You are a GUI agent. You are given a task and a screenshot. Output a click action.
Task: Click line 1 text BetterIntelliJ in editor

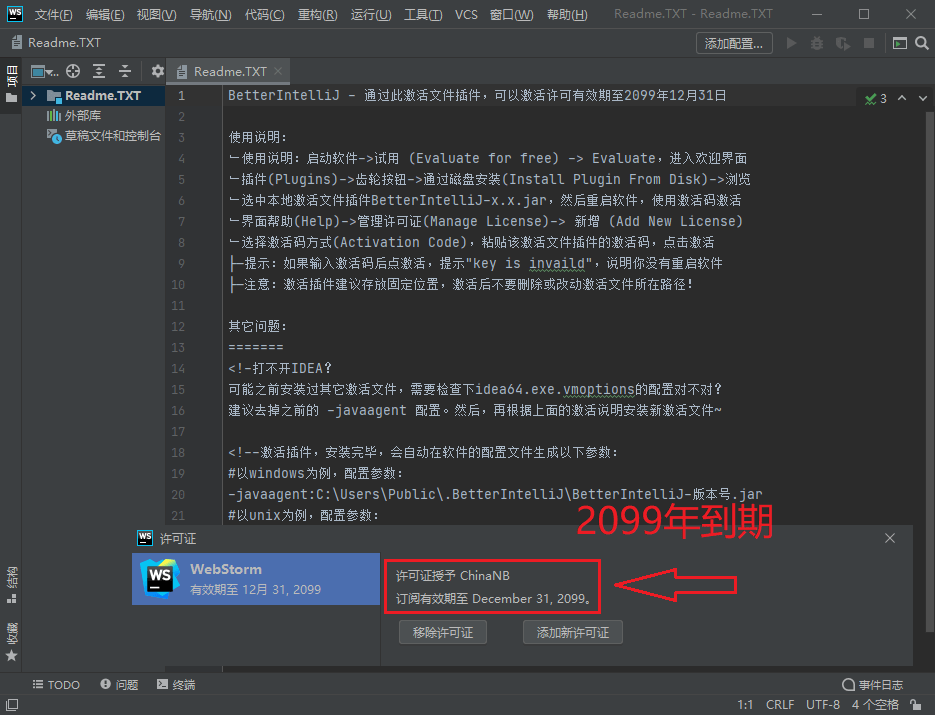[284, 95]
